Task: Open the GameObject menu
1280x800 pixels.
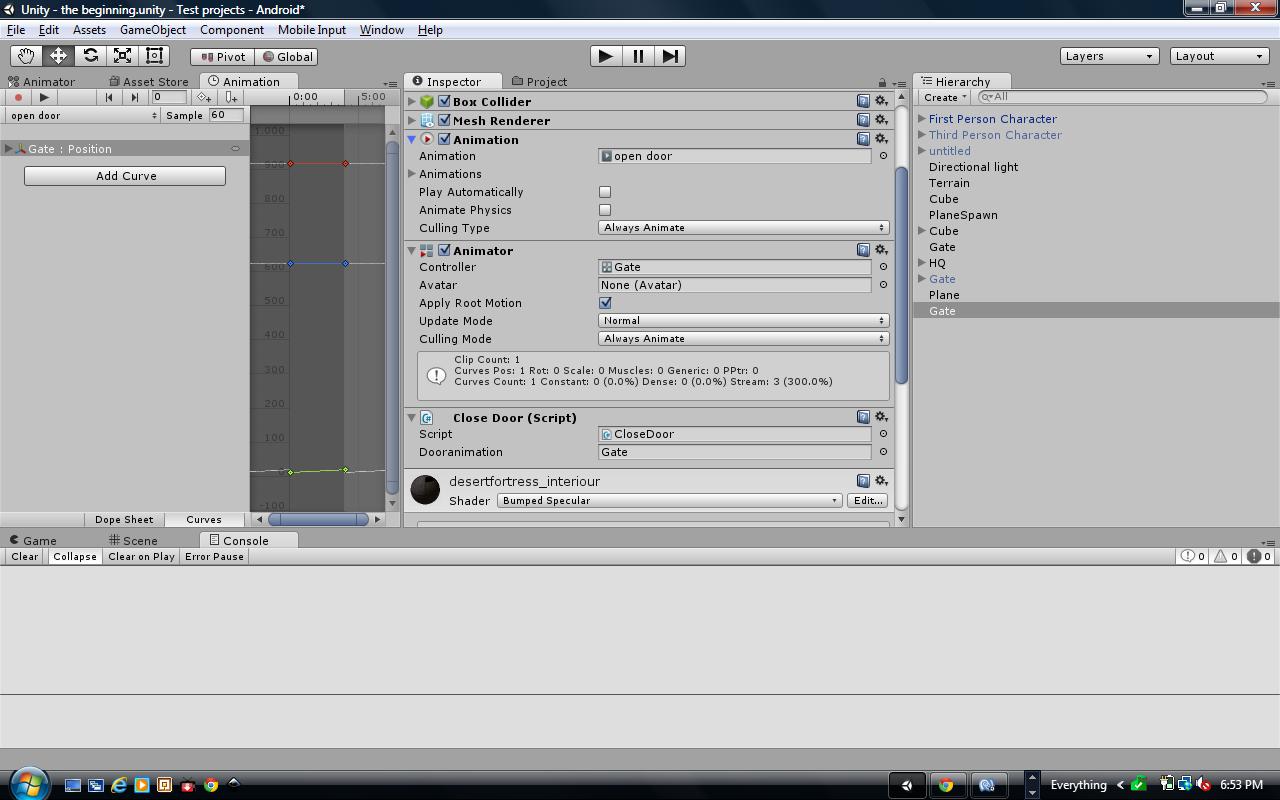Action: pos(153,30)
